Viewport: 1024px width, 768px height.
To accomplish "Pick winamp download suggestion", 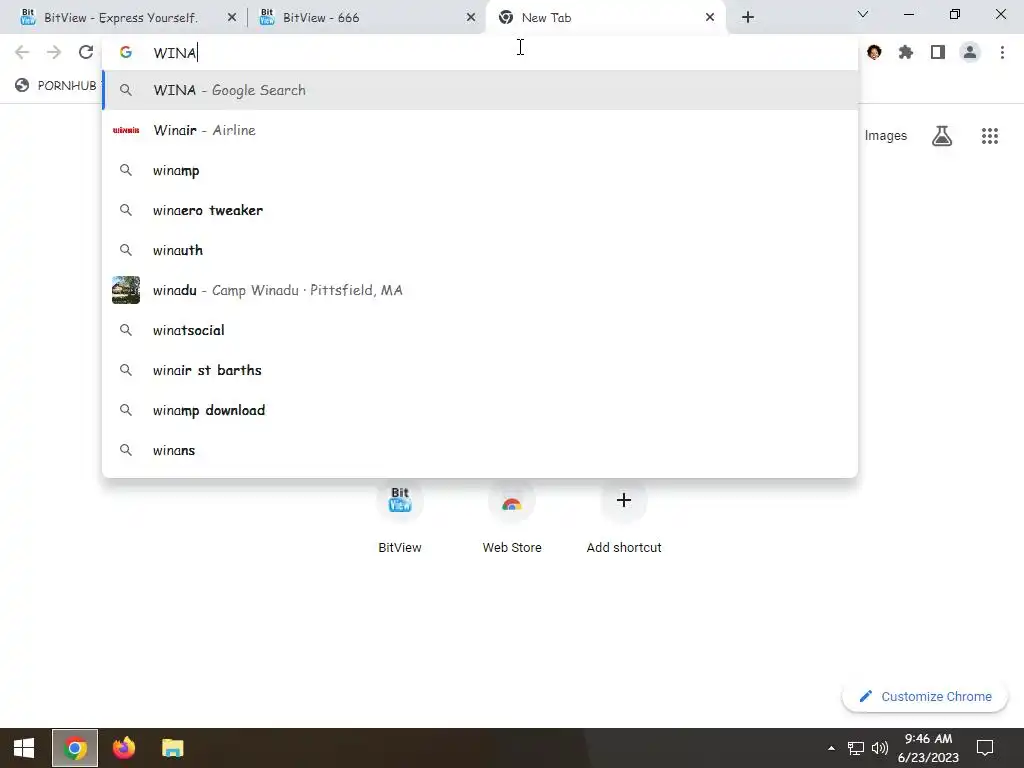I will 480,410.
